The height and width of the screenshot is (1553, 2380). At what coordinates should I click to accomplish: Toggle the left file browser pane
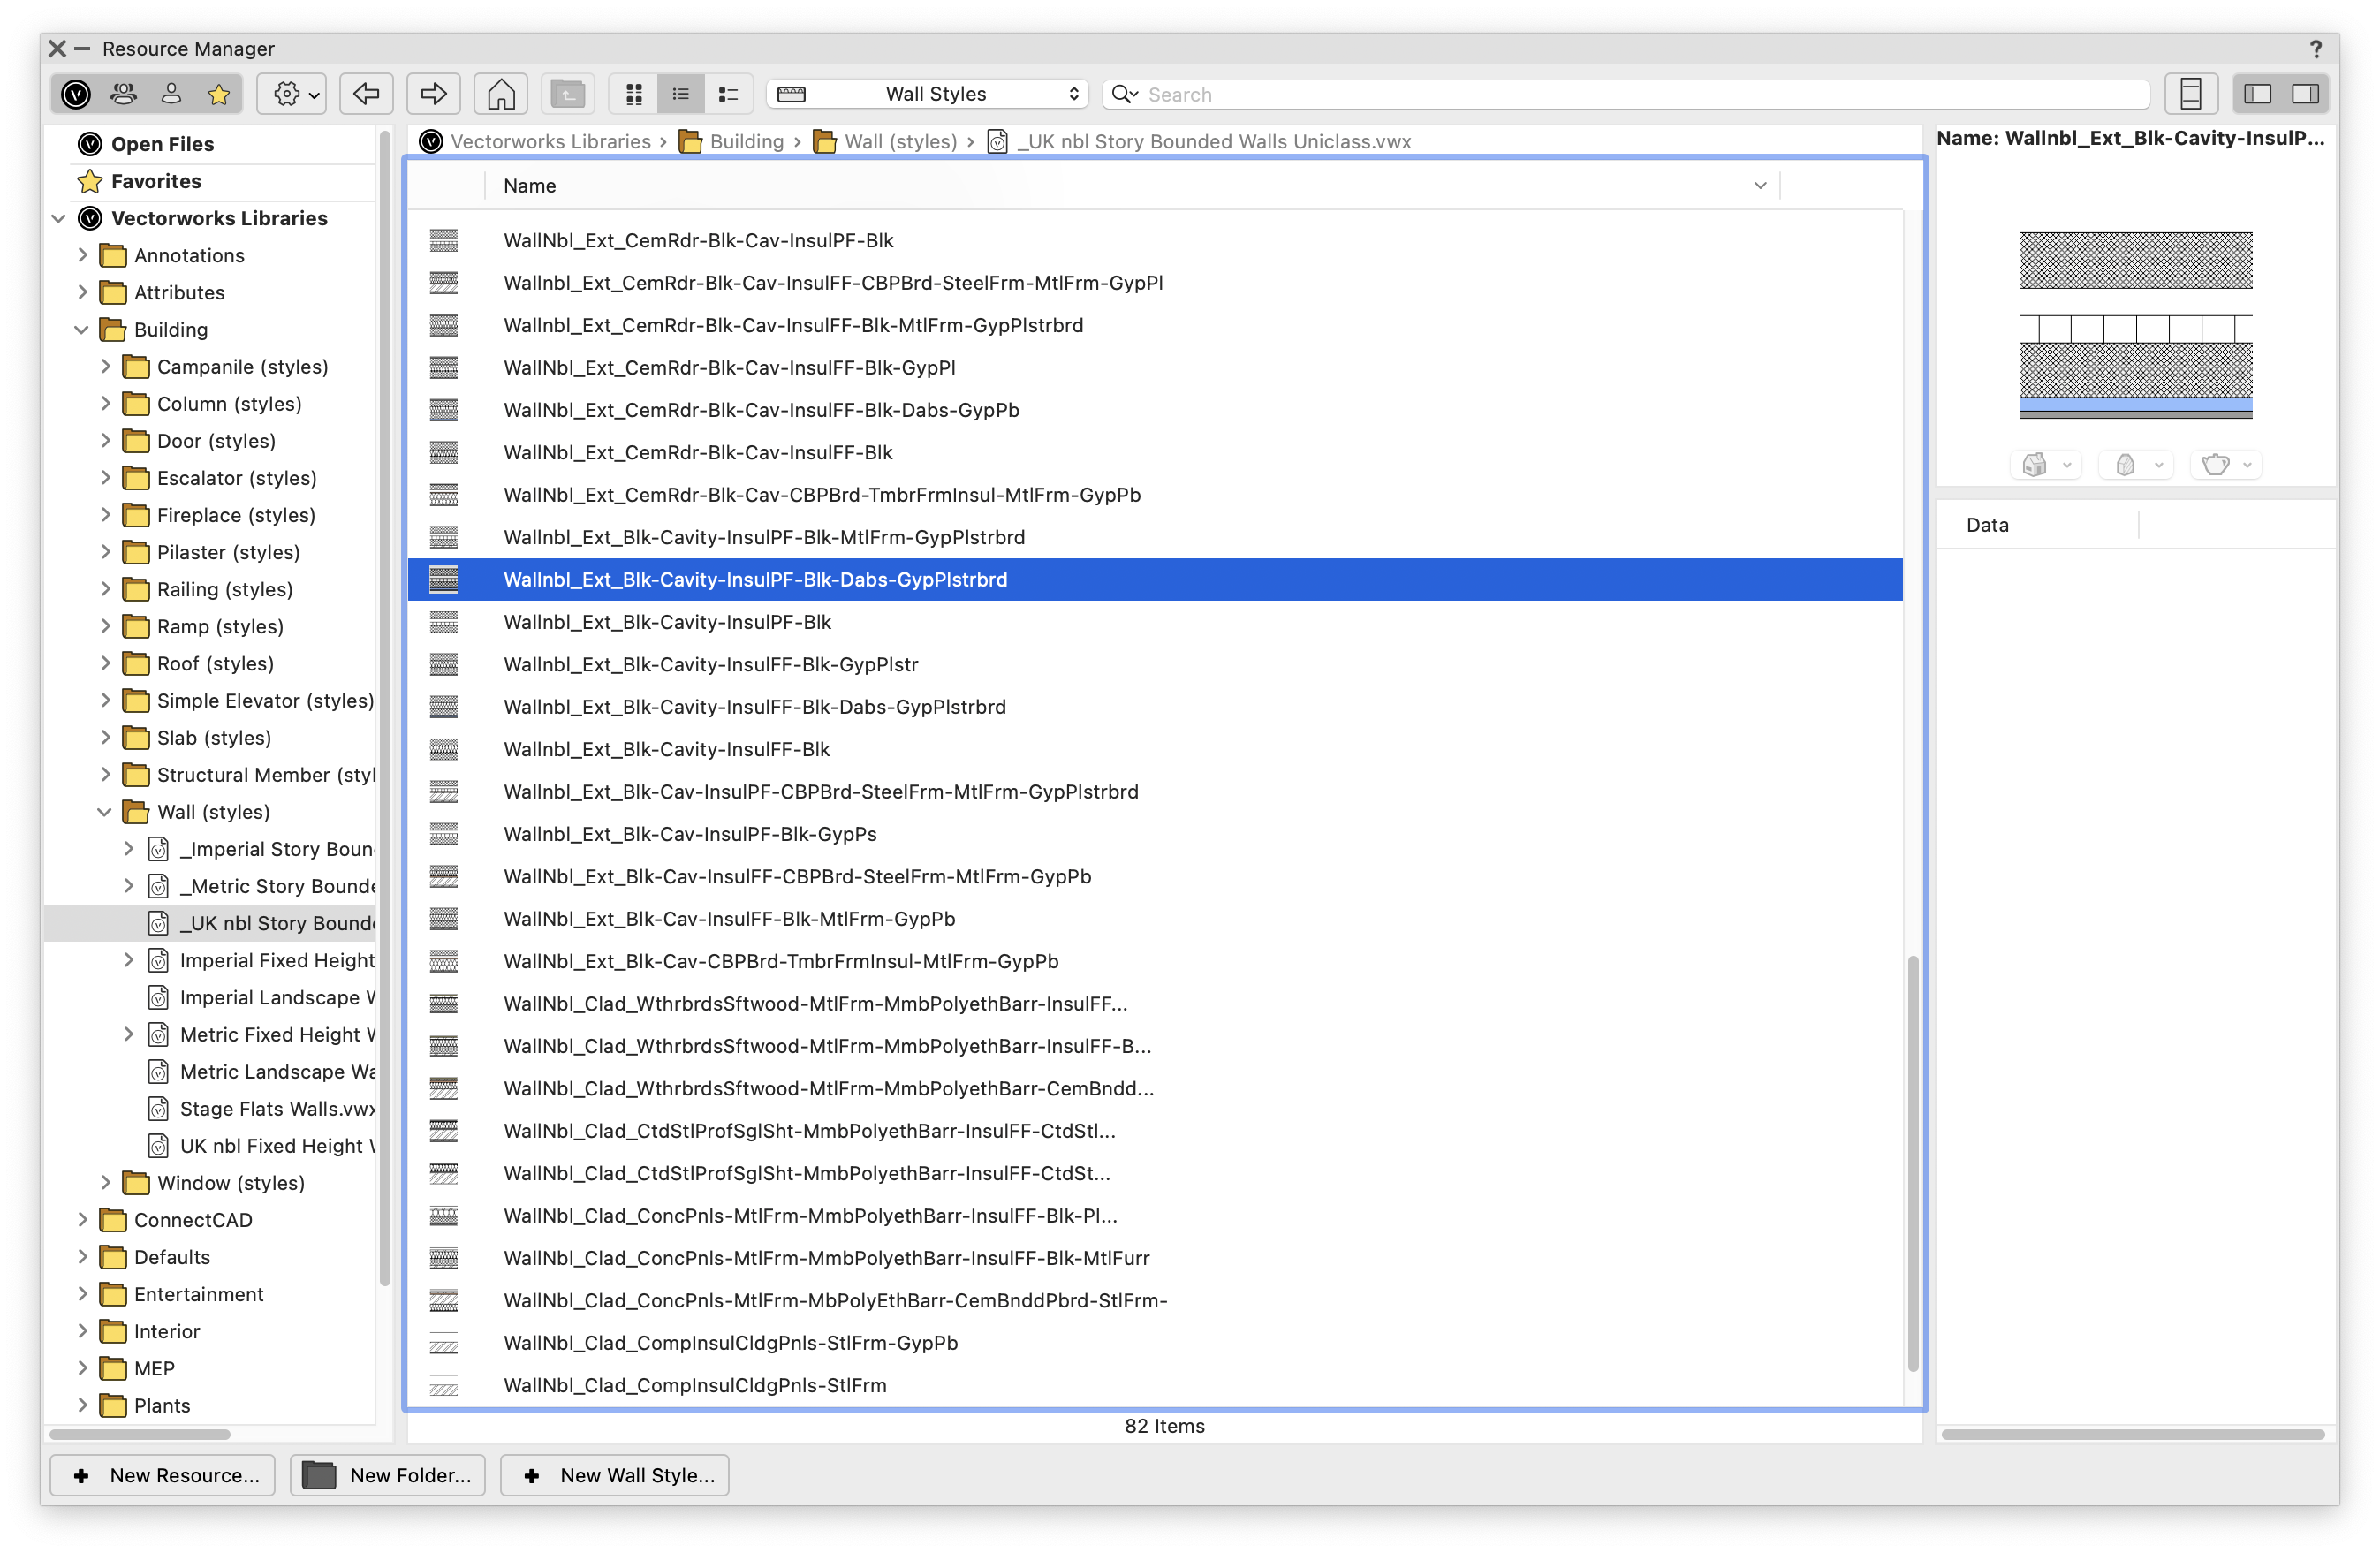pyautogui.click(x=2257, y=94)
